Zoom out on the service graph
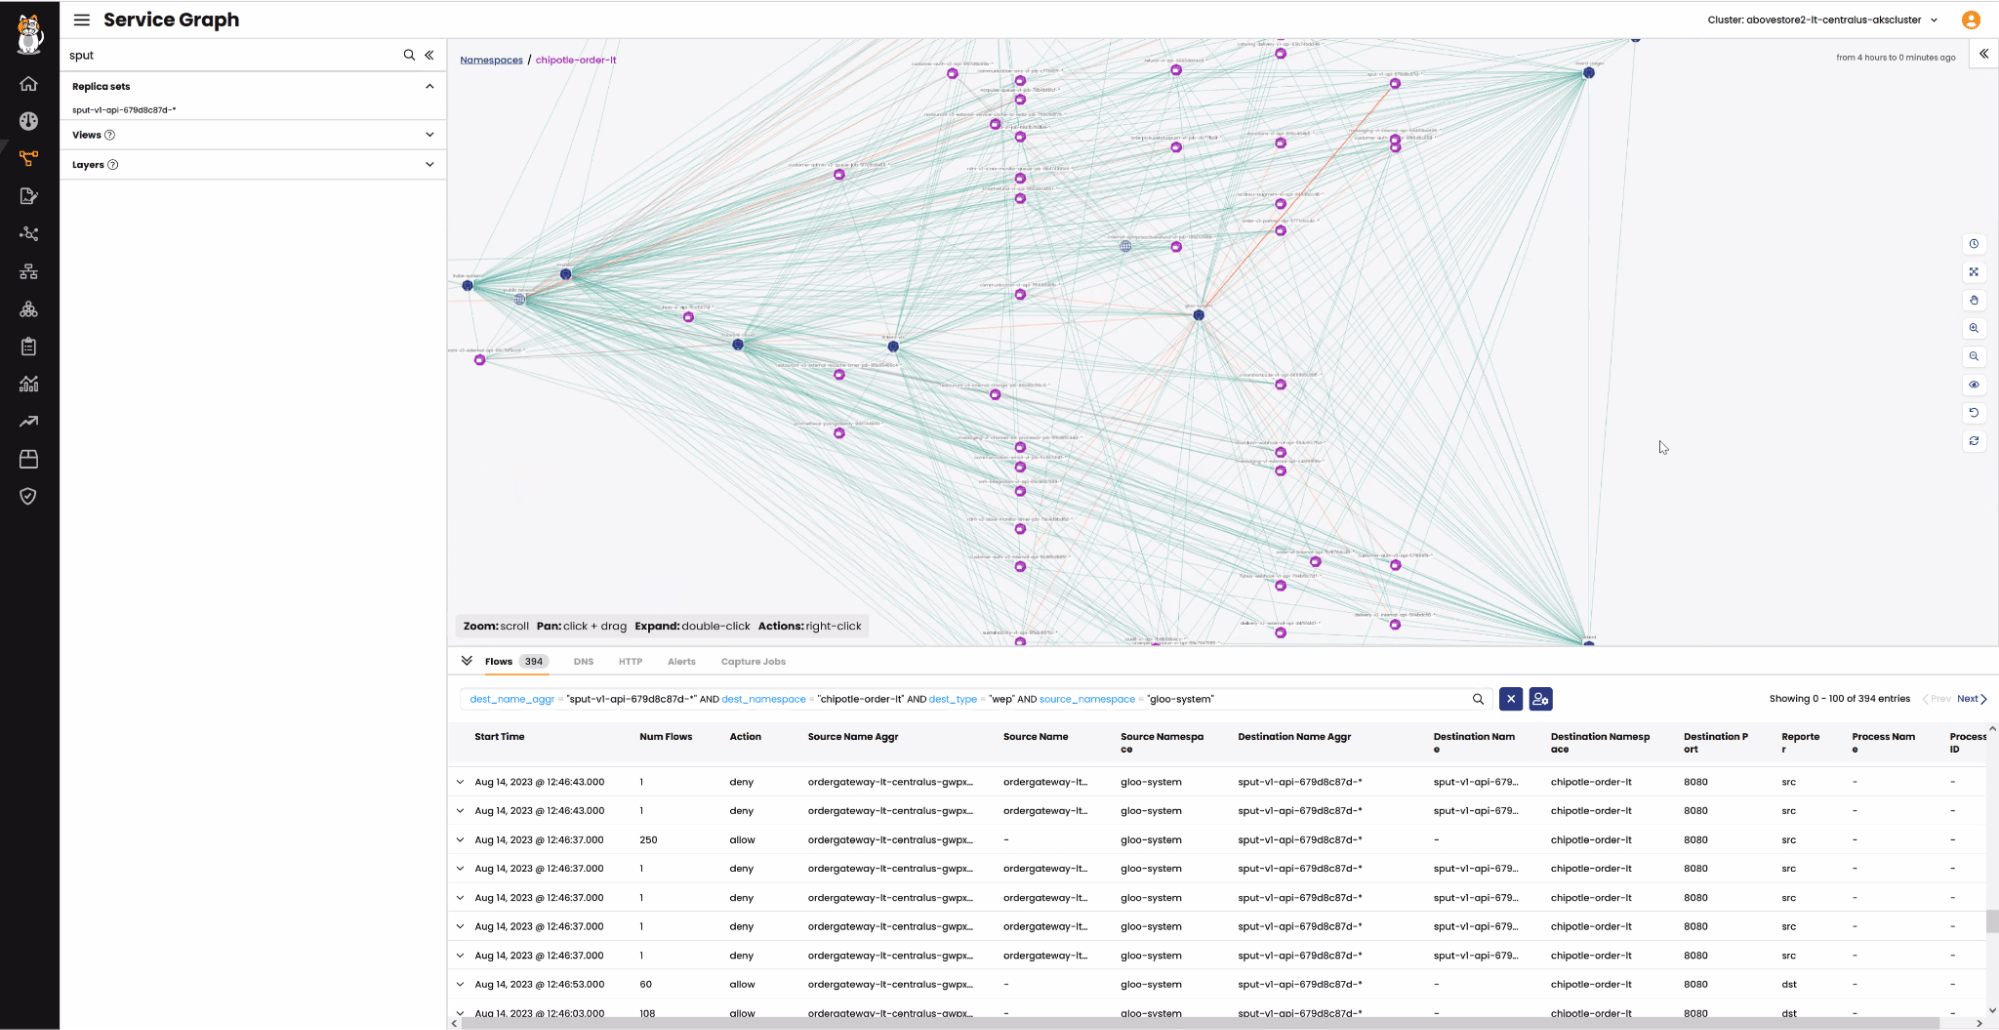The height and width of the screenshot is (1030, 1999). (1974, 356)
